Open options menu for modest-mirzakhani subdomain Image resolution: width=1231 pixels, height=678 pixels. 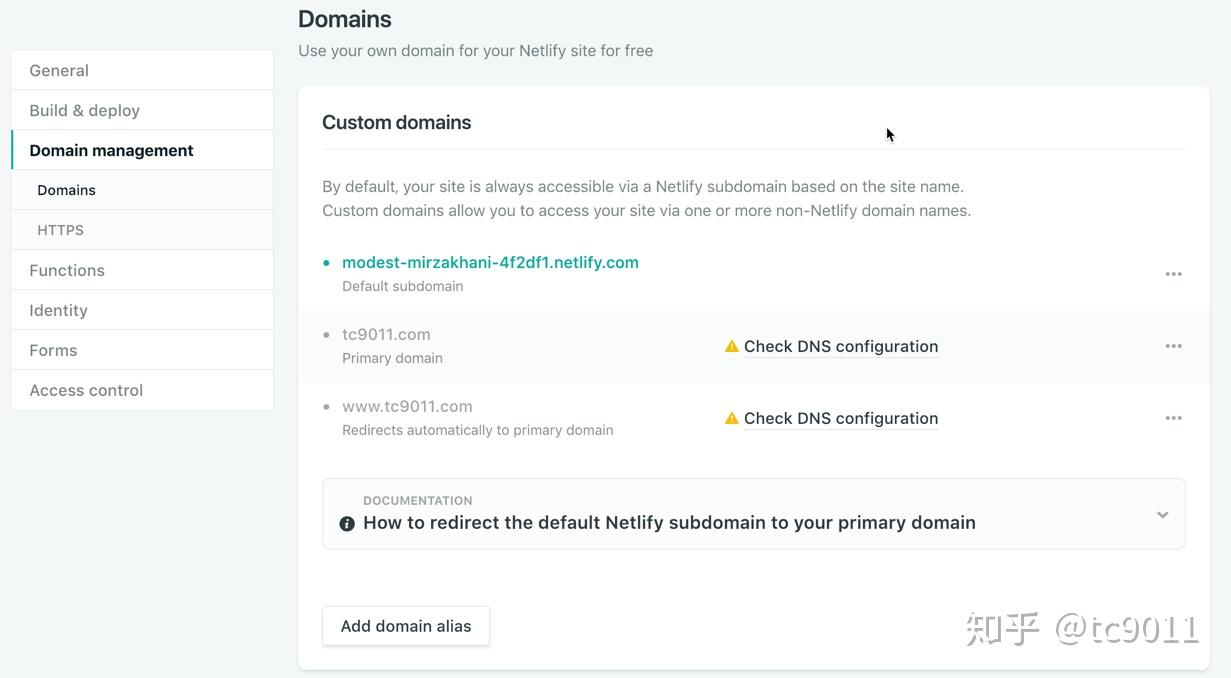[1174, 273]
